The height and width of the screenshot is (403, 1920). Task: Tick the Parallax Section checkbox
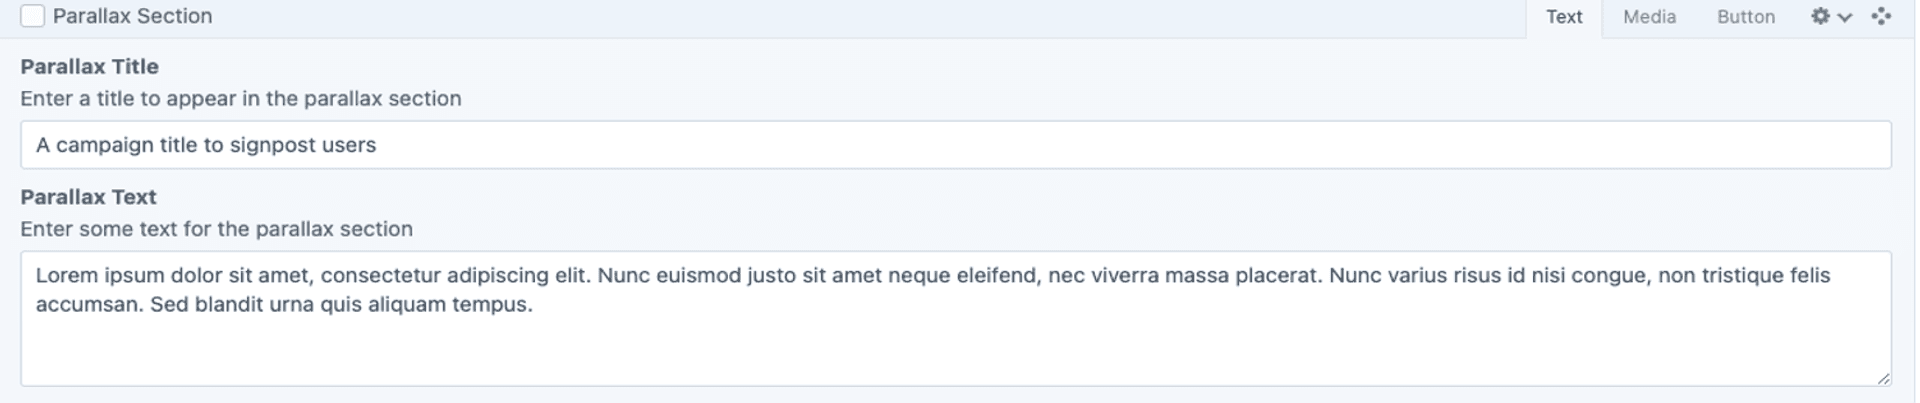(32, 16)
